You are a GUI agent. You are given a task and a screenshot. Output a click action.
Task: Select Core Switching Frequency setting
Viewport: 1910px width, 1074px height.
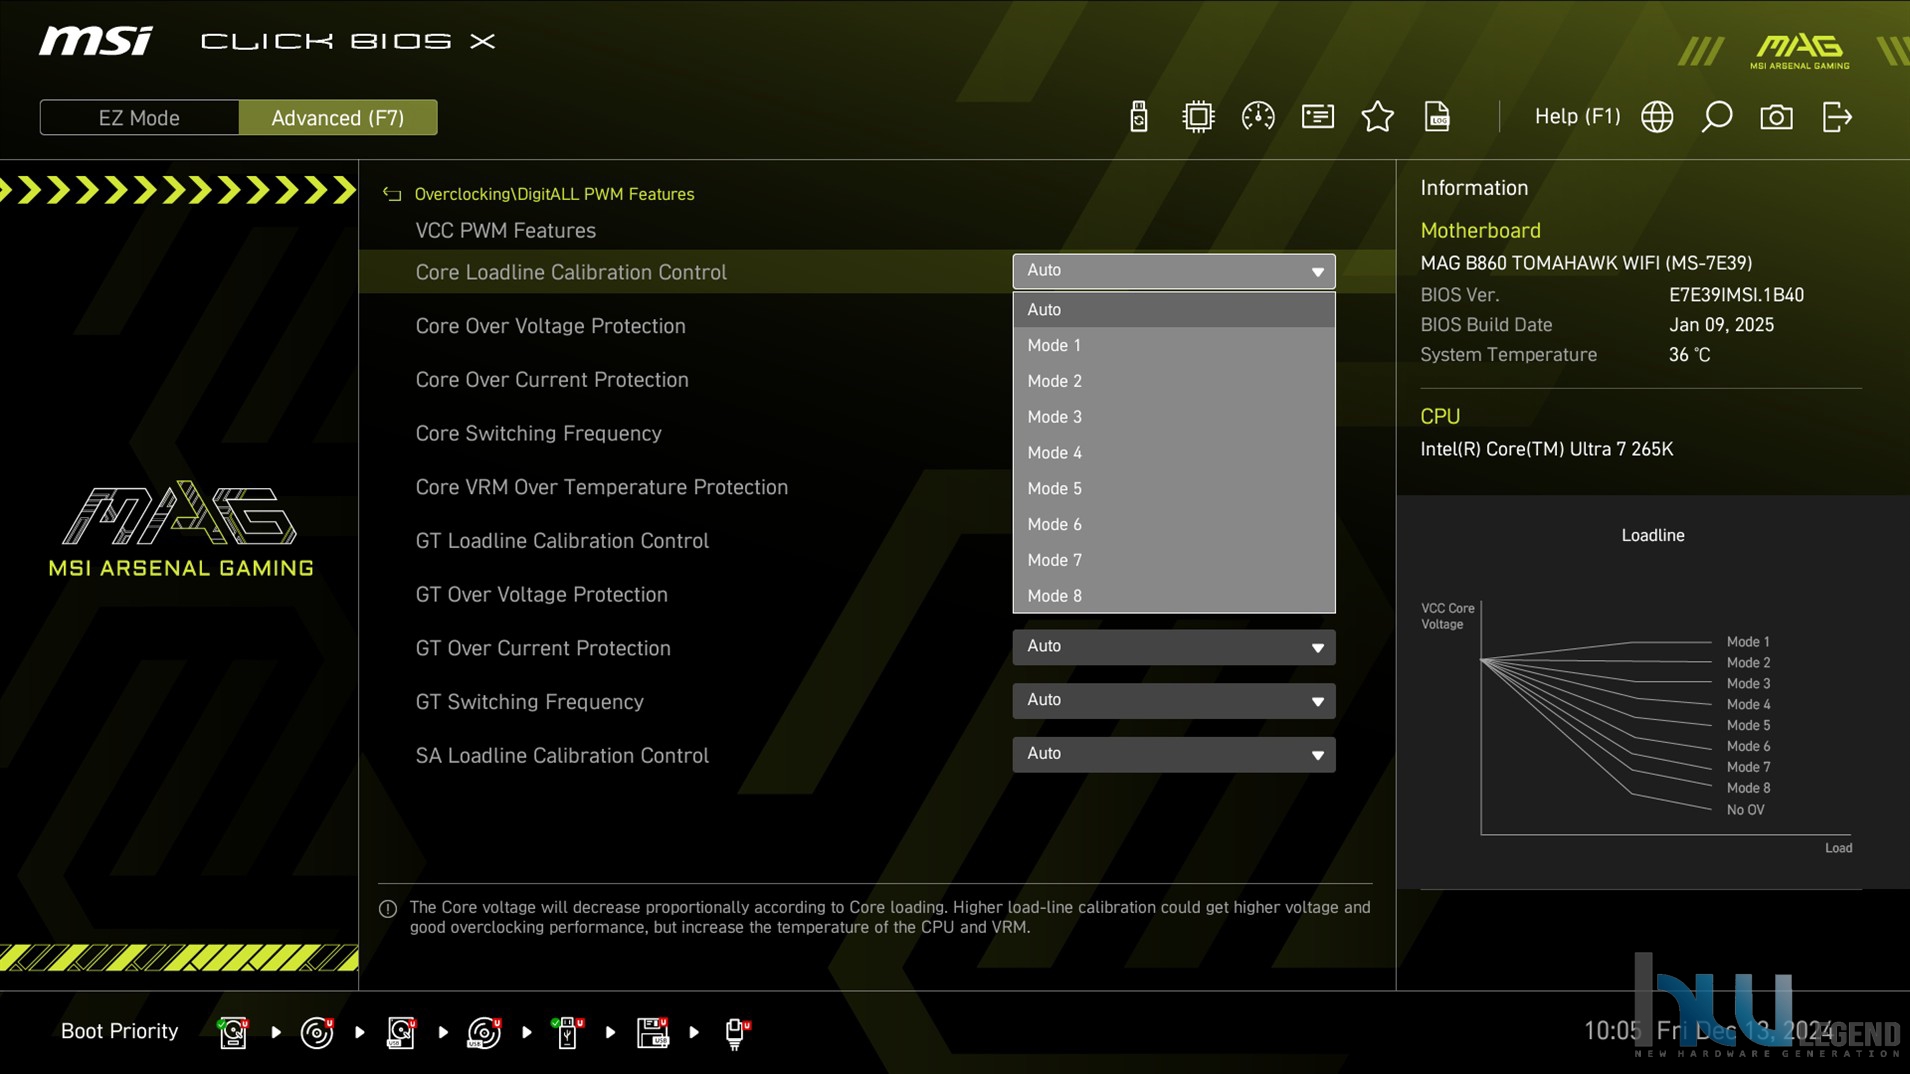538,434
